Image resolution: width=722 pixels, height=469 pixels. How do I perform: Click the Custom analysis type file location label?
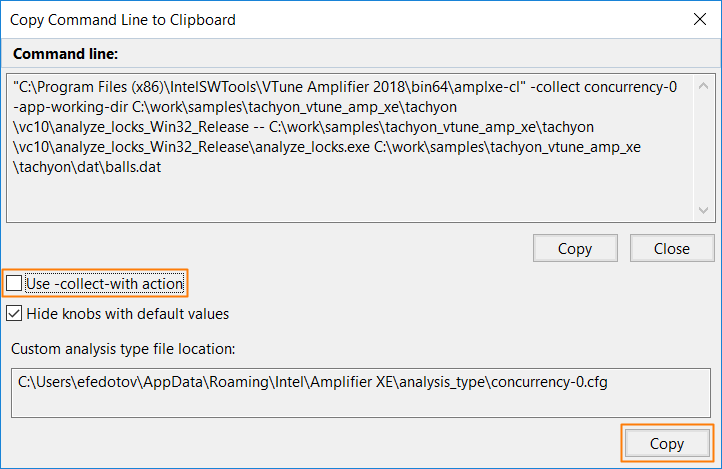pos(123,349)
